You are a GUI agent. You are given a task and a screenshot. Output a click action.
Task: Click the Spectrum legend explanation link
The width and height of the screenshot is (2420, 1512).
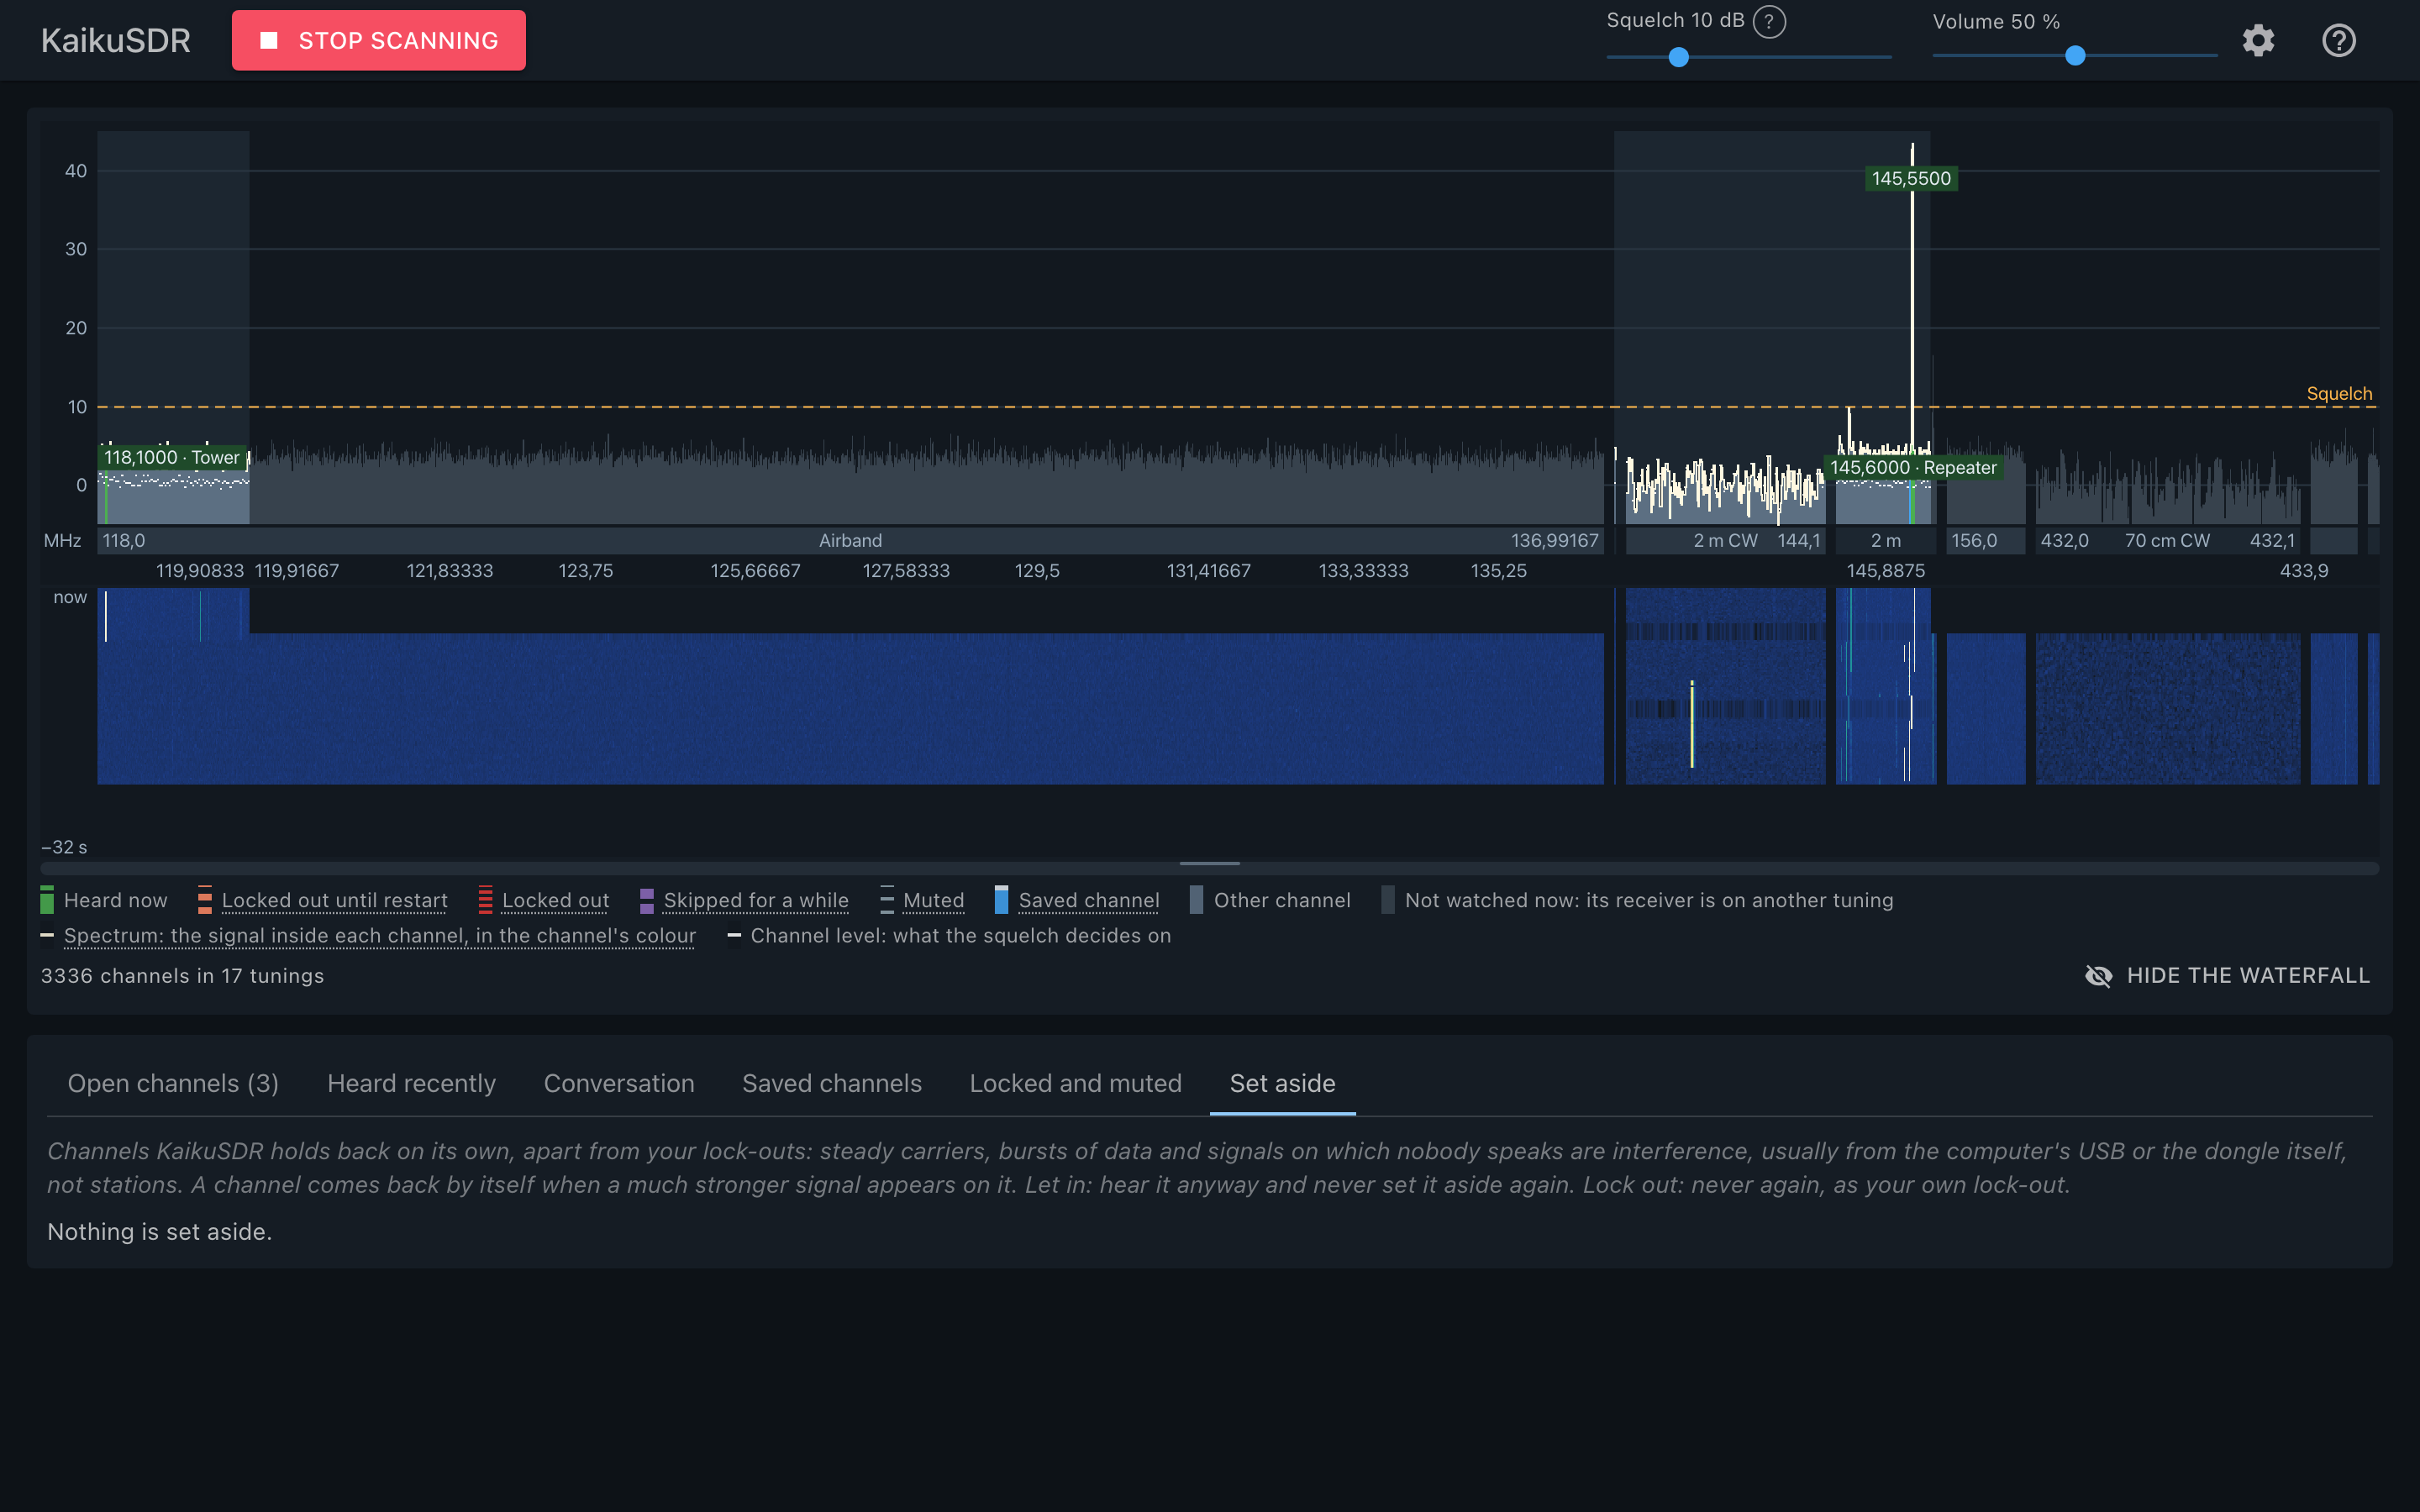point(380,936)
